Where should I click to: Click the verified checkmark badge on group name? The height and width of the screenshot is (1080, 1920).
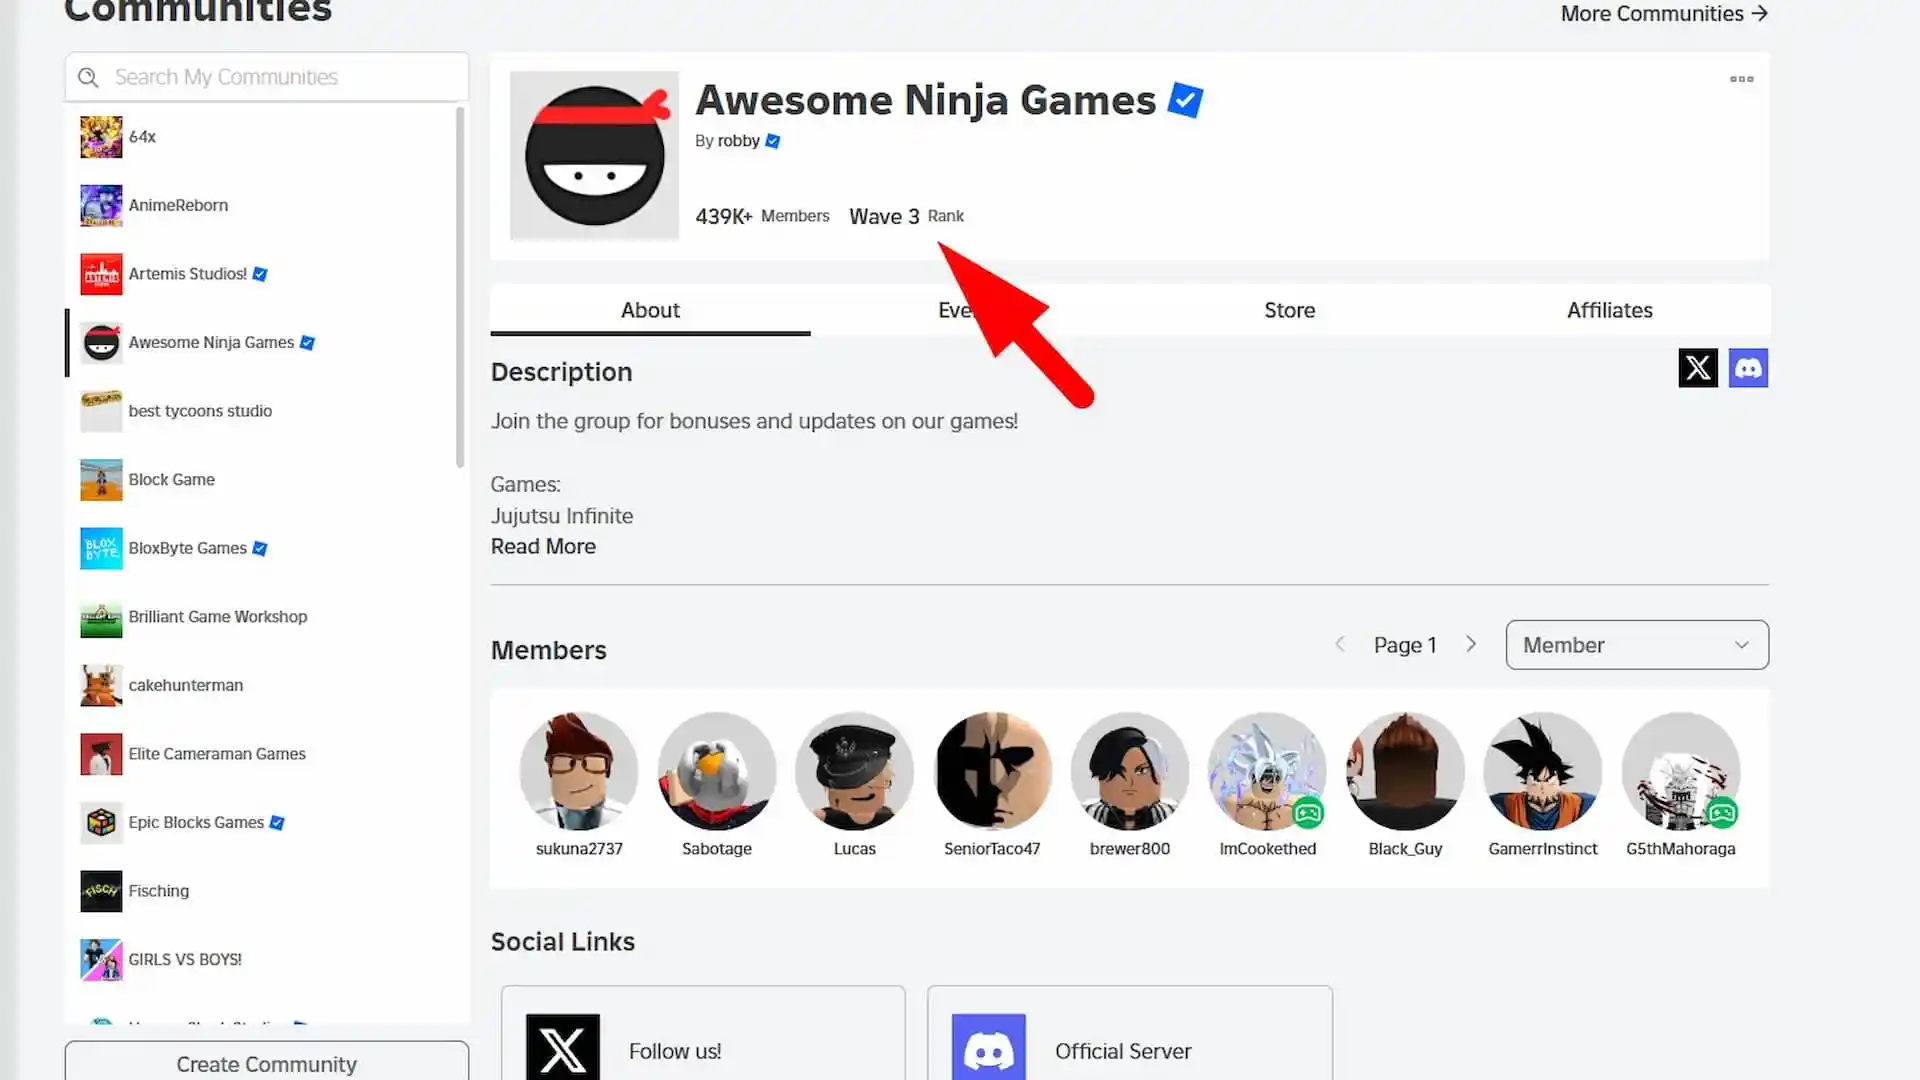[1184, 100]
